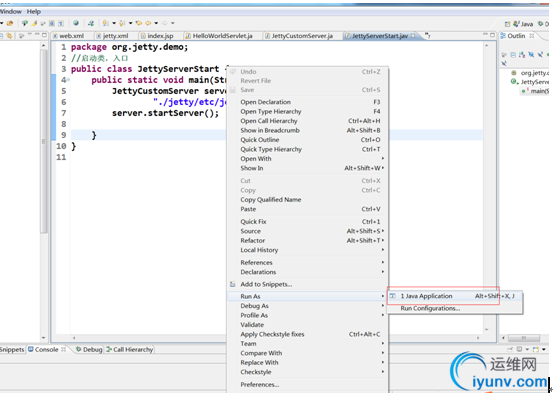
Task: Select JettyServerStart class in Outline tree
Action: tap(530, 82)
